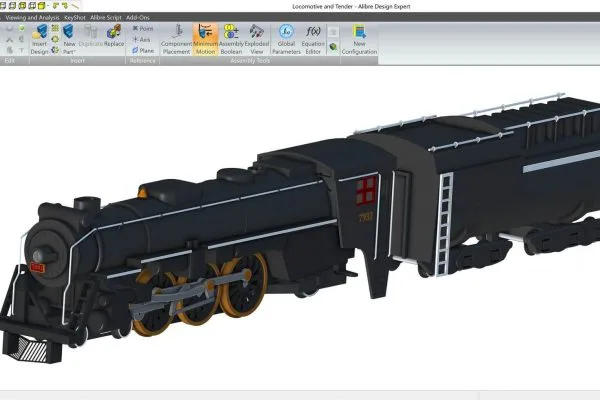Open the Assembly Boolean tool
The width and height of the screenshot is (600, 400).
[231, 39]
